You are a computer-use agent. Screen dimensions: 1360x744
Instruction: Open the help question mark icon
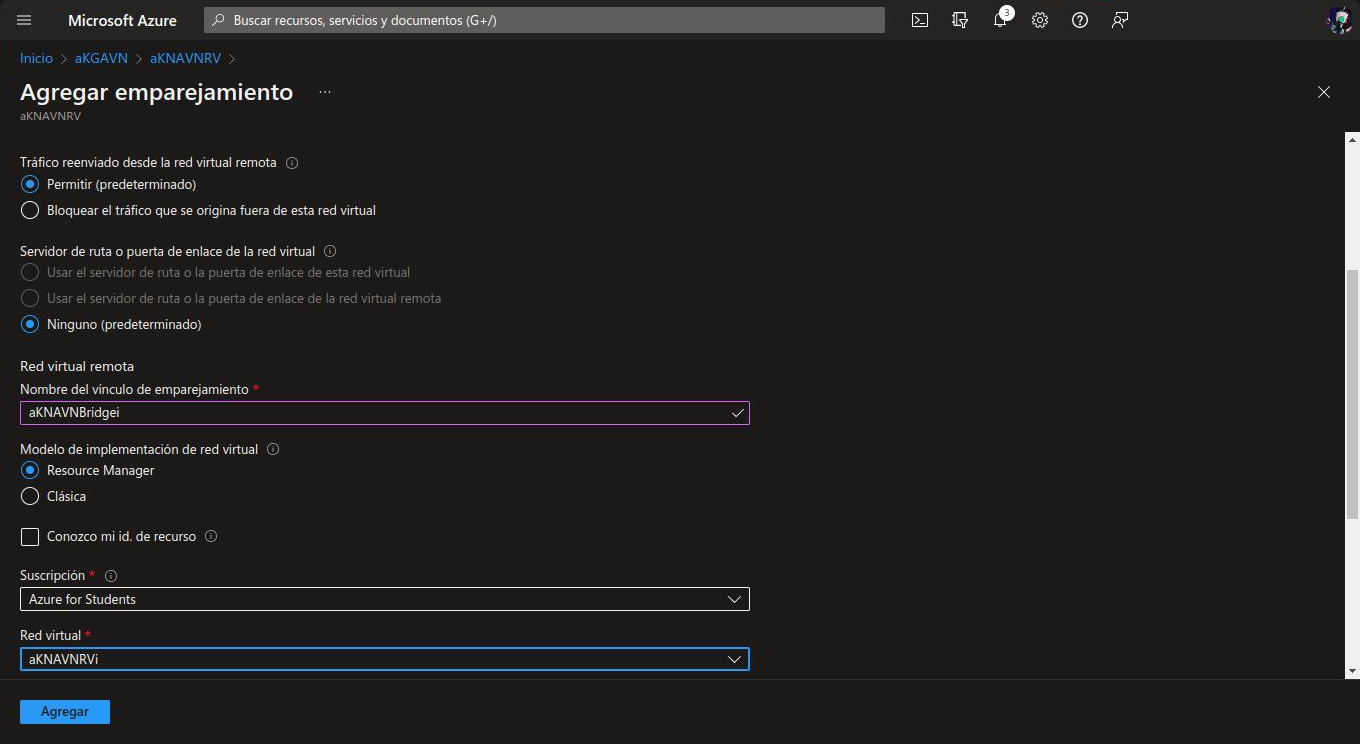tap(1080, 20)
